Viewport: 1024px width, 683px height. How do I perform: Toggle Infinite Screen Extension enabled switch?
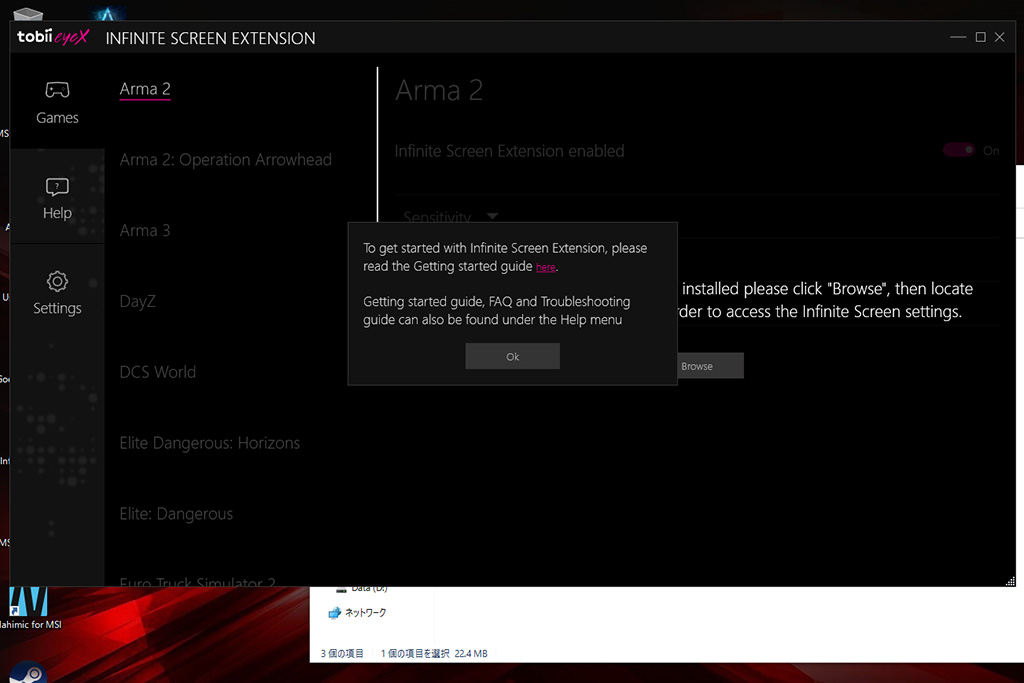click(959, 150)
